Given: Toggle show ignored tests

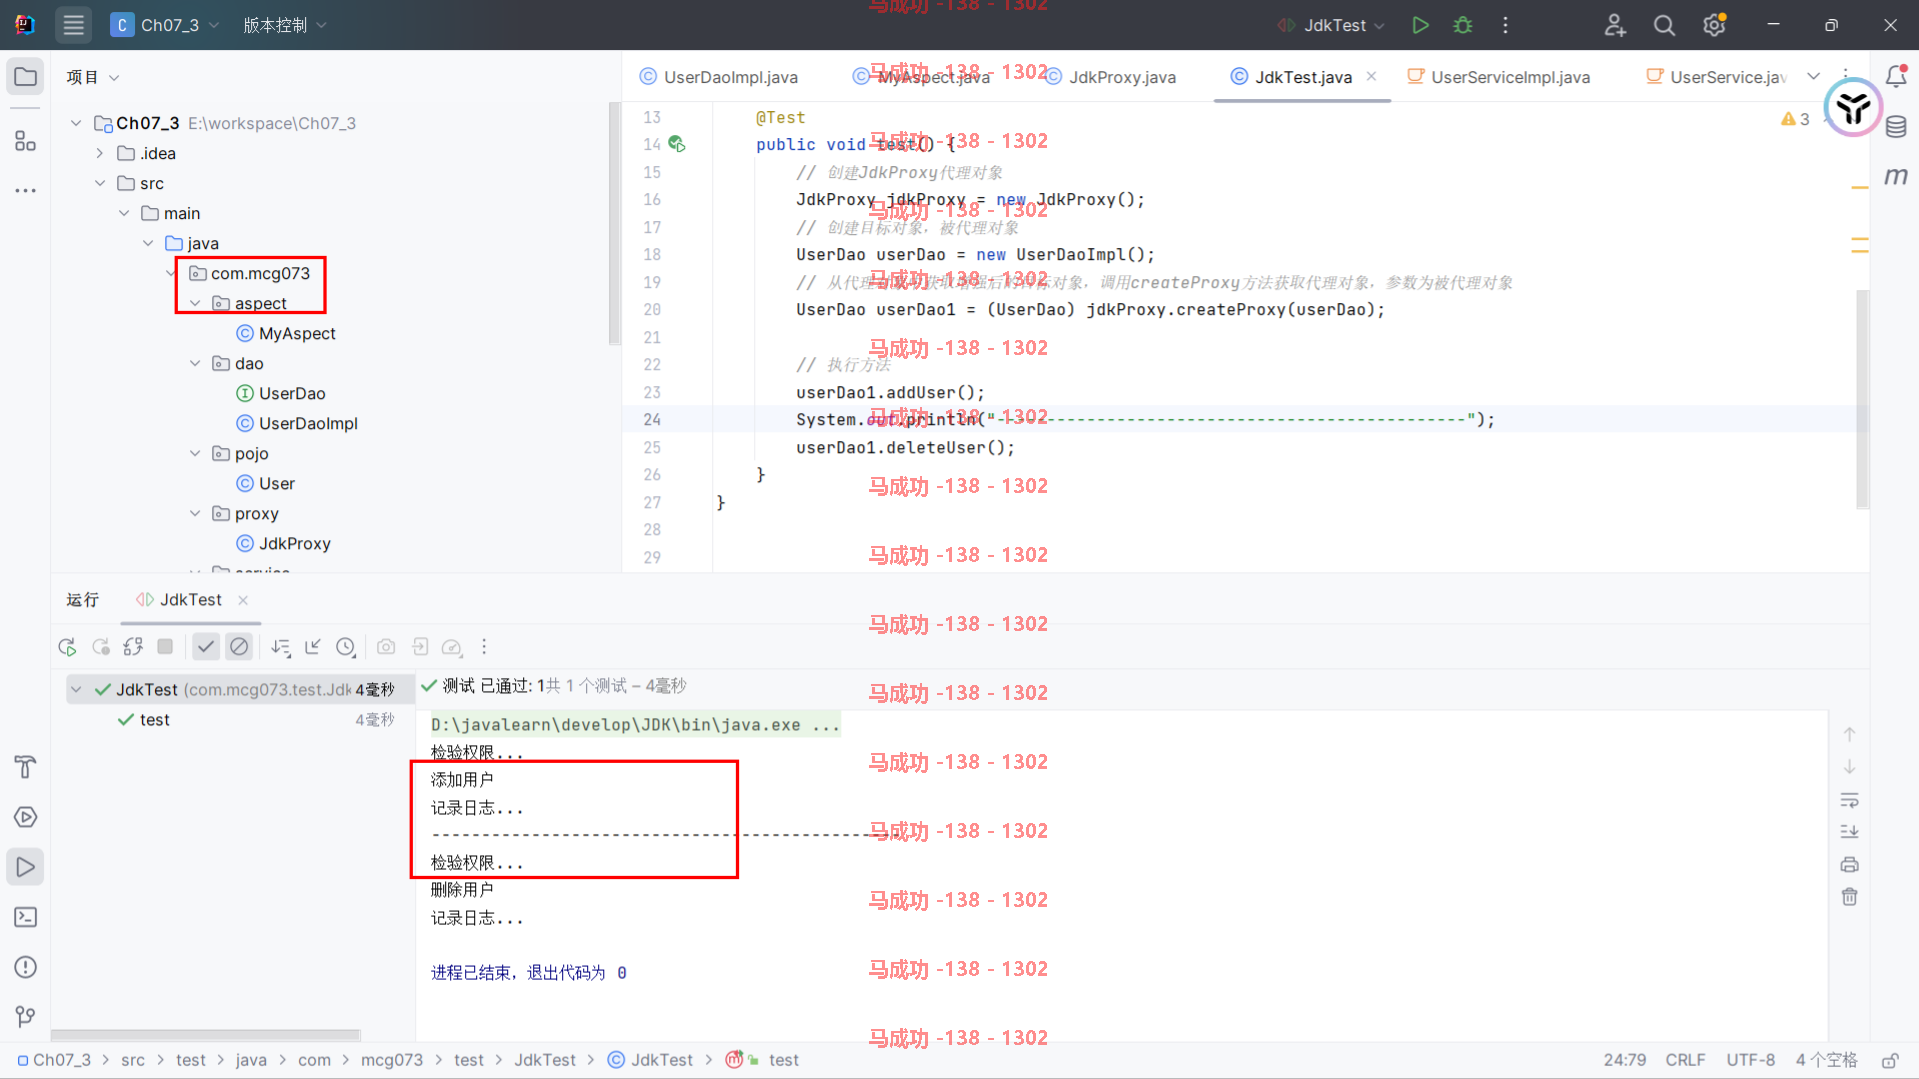Looking at the screenshot, I should click(x=239, y=647).
